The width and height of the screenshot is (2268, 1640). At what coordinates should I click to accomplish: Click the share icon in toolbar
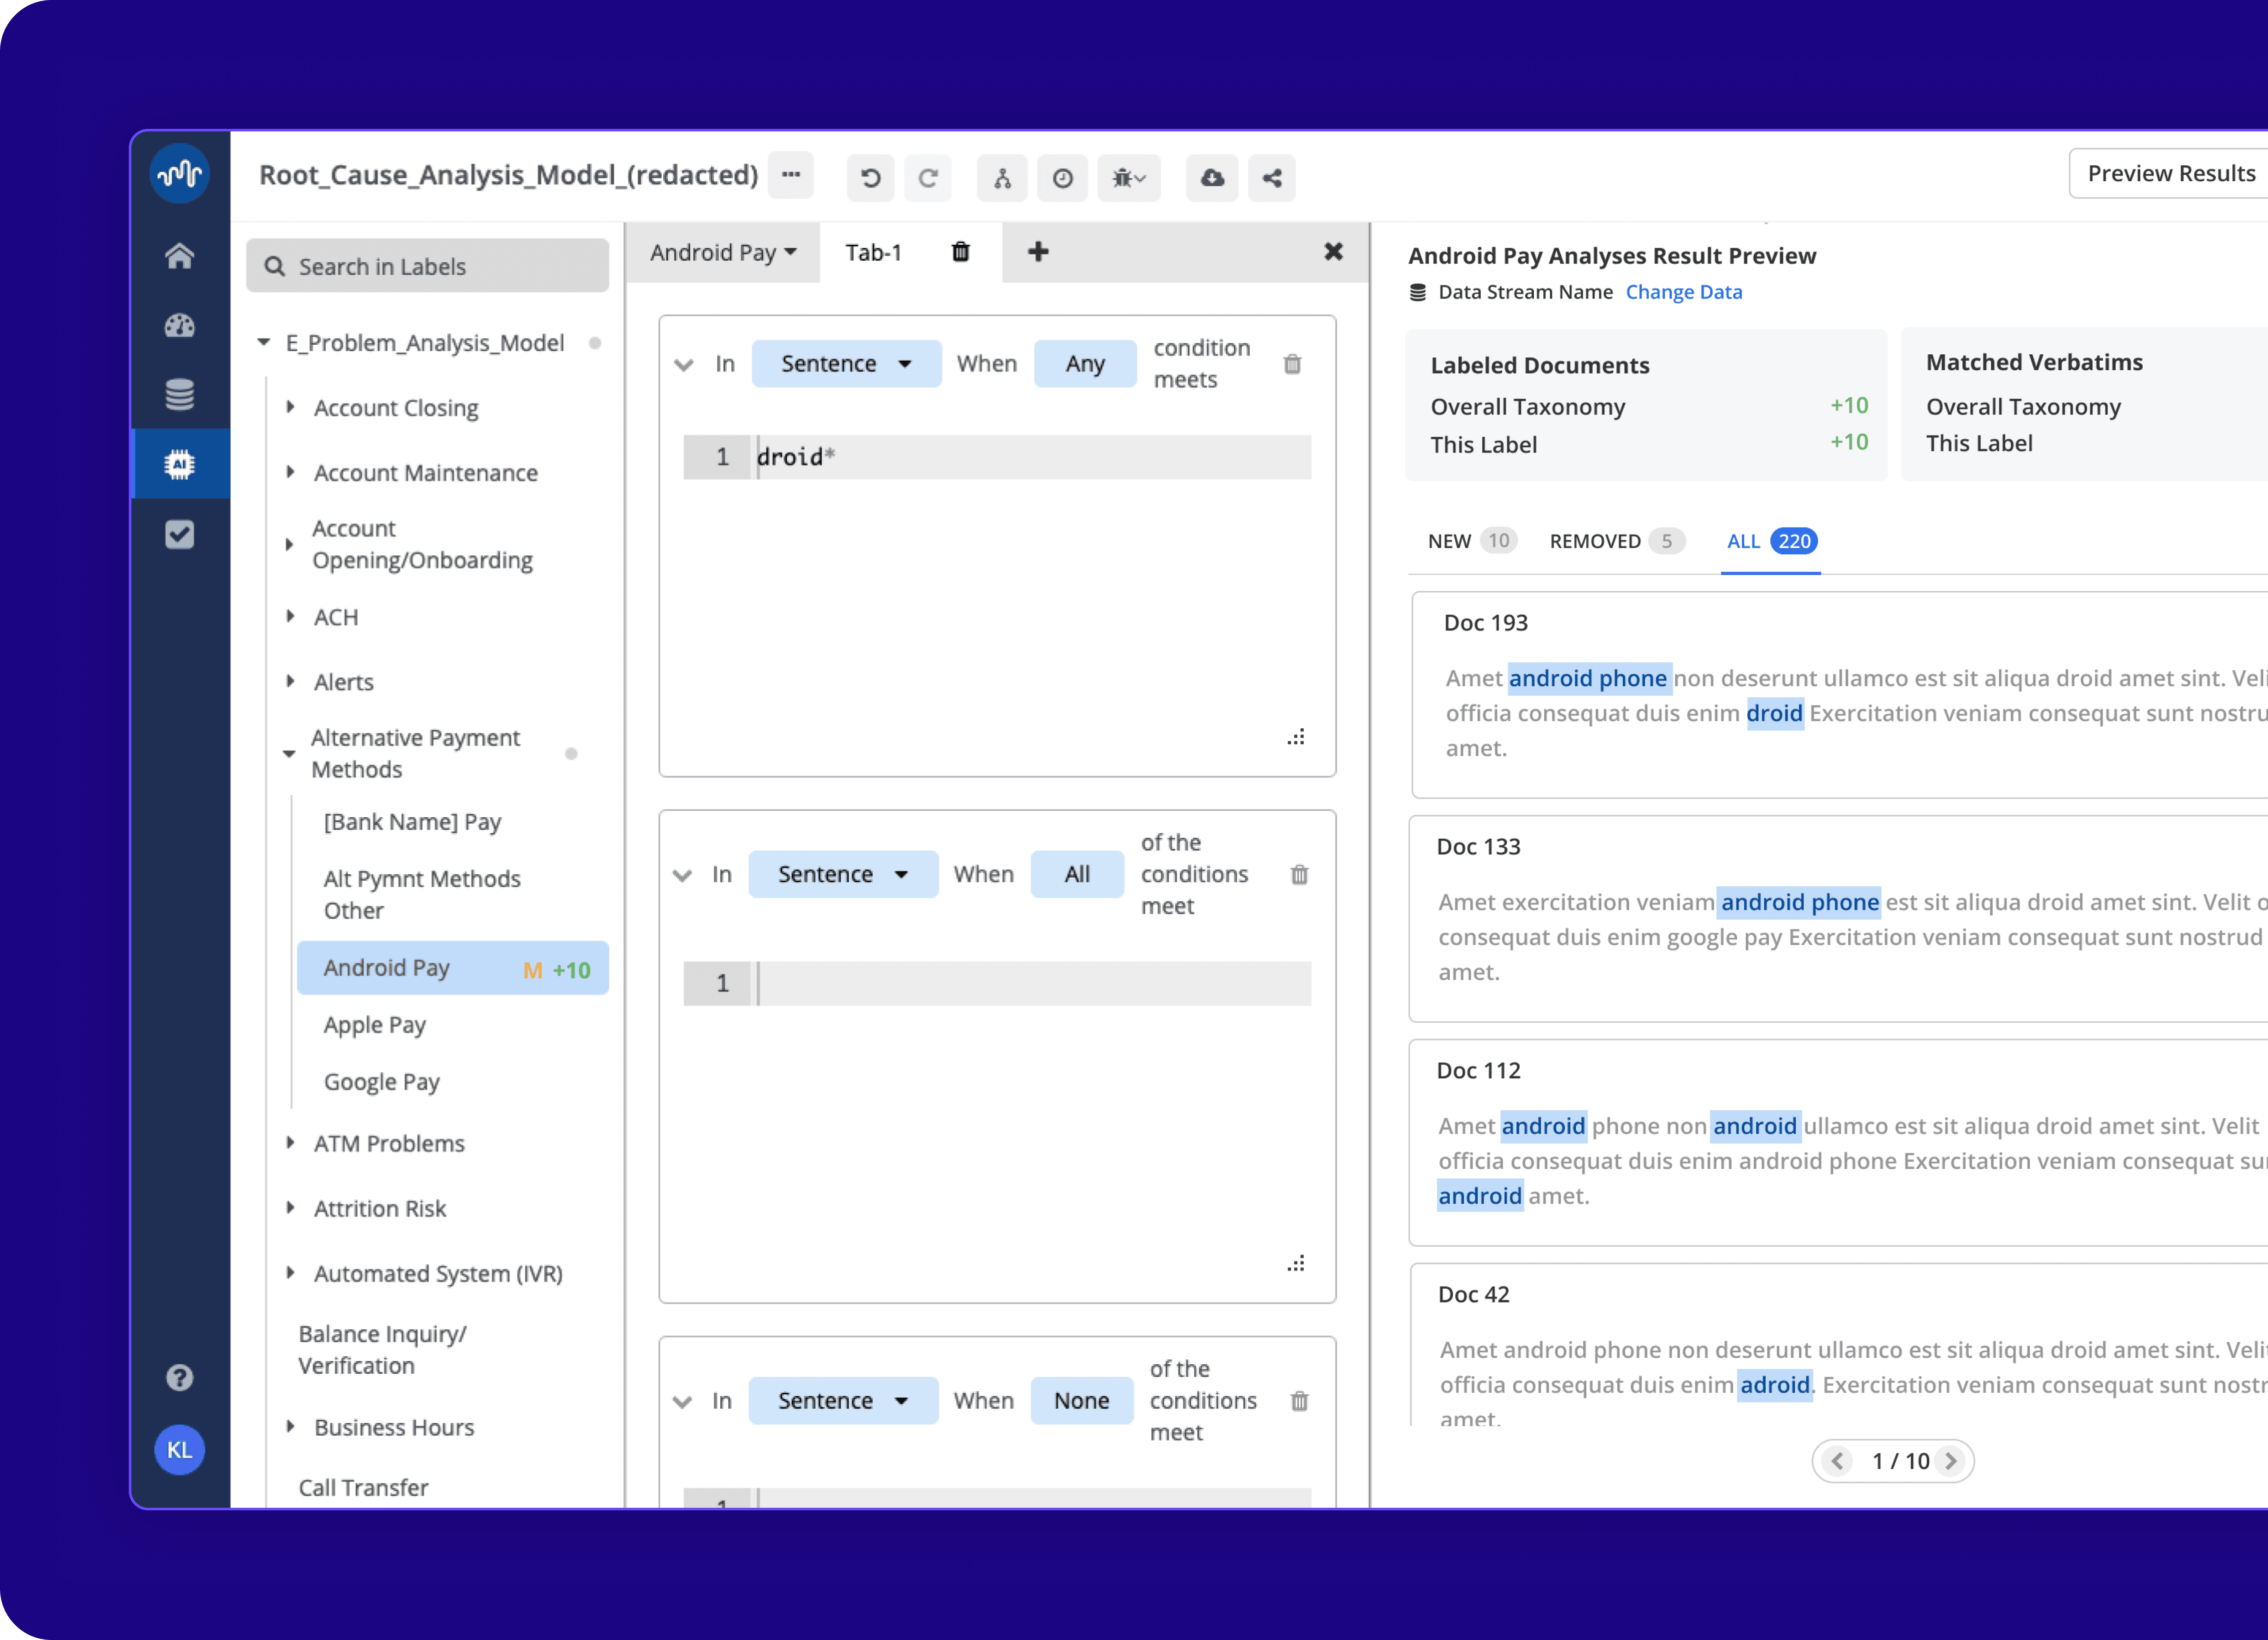[1272, 178]
